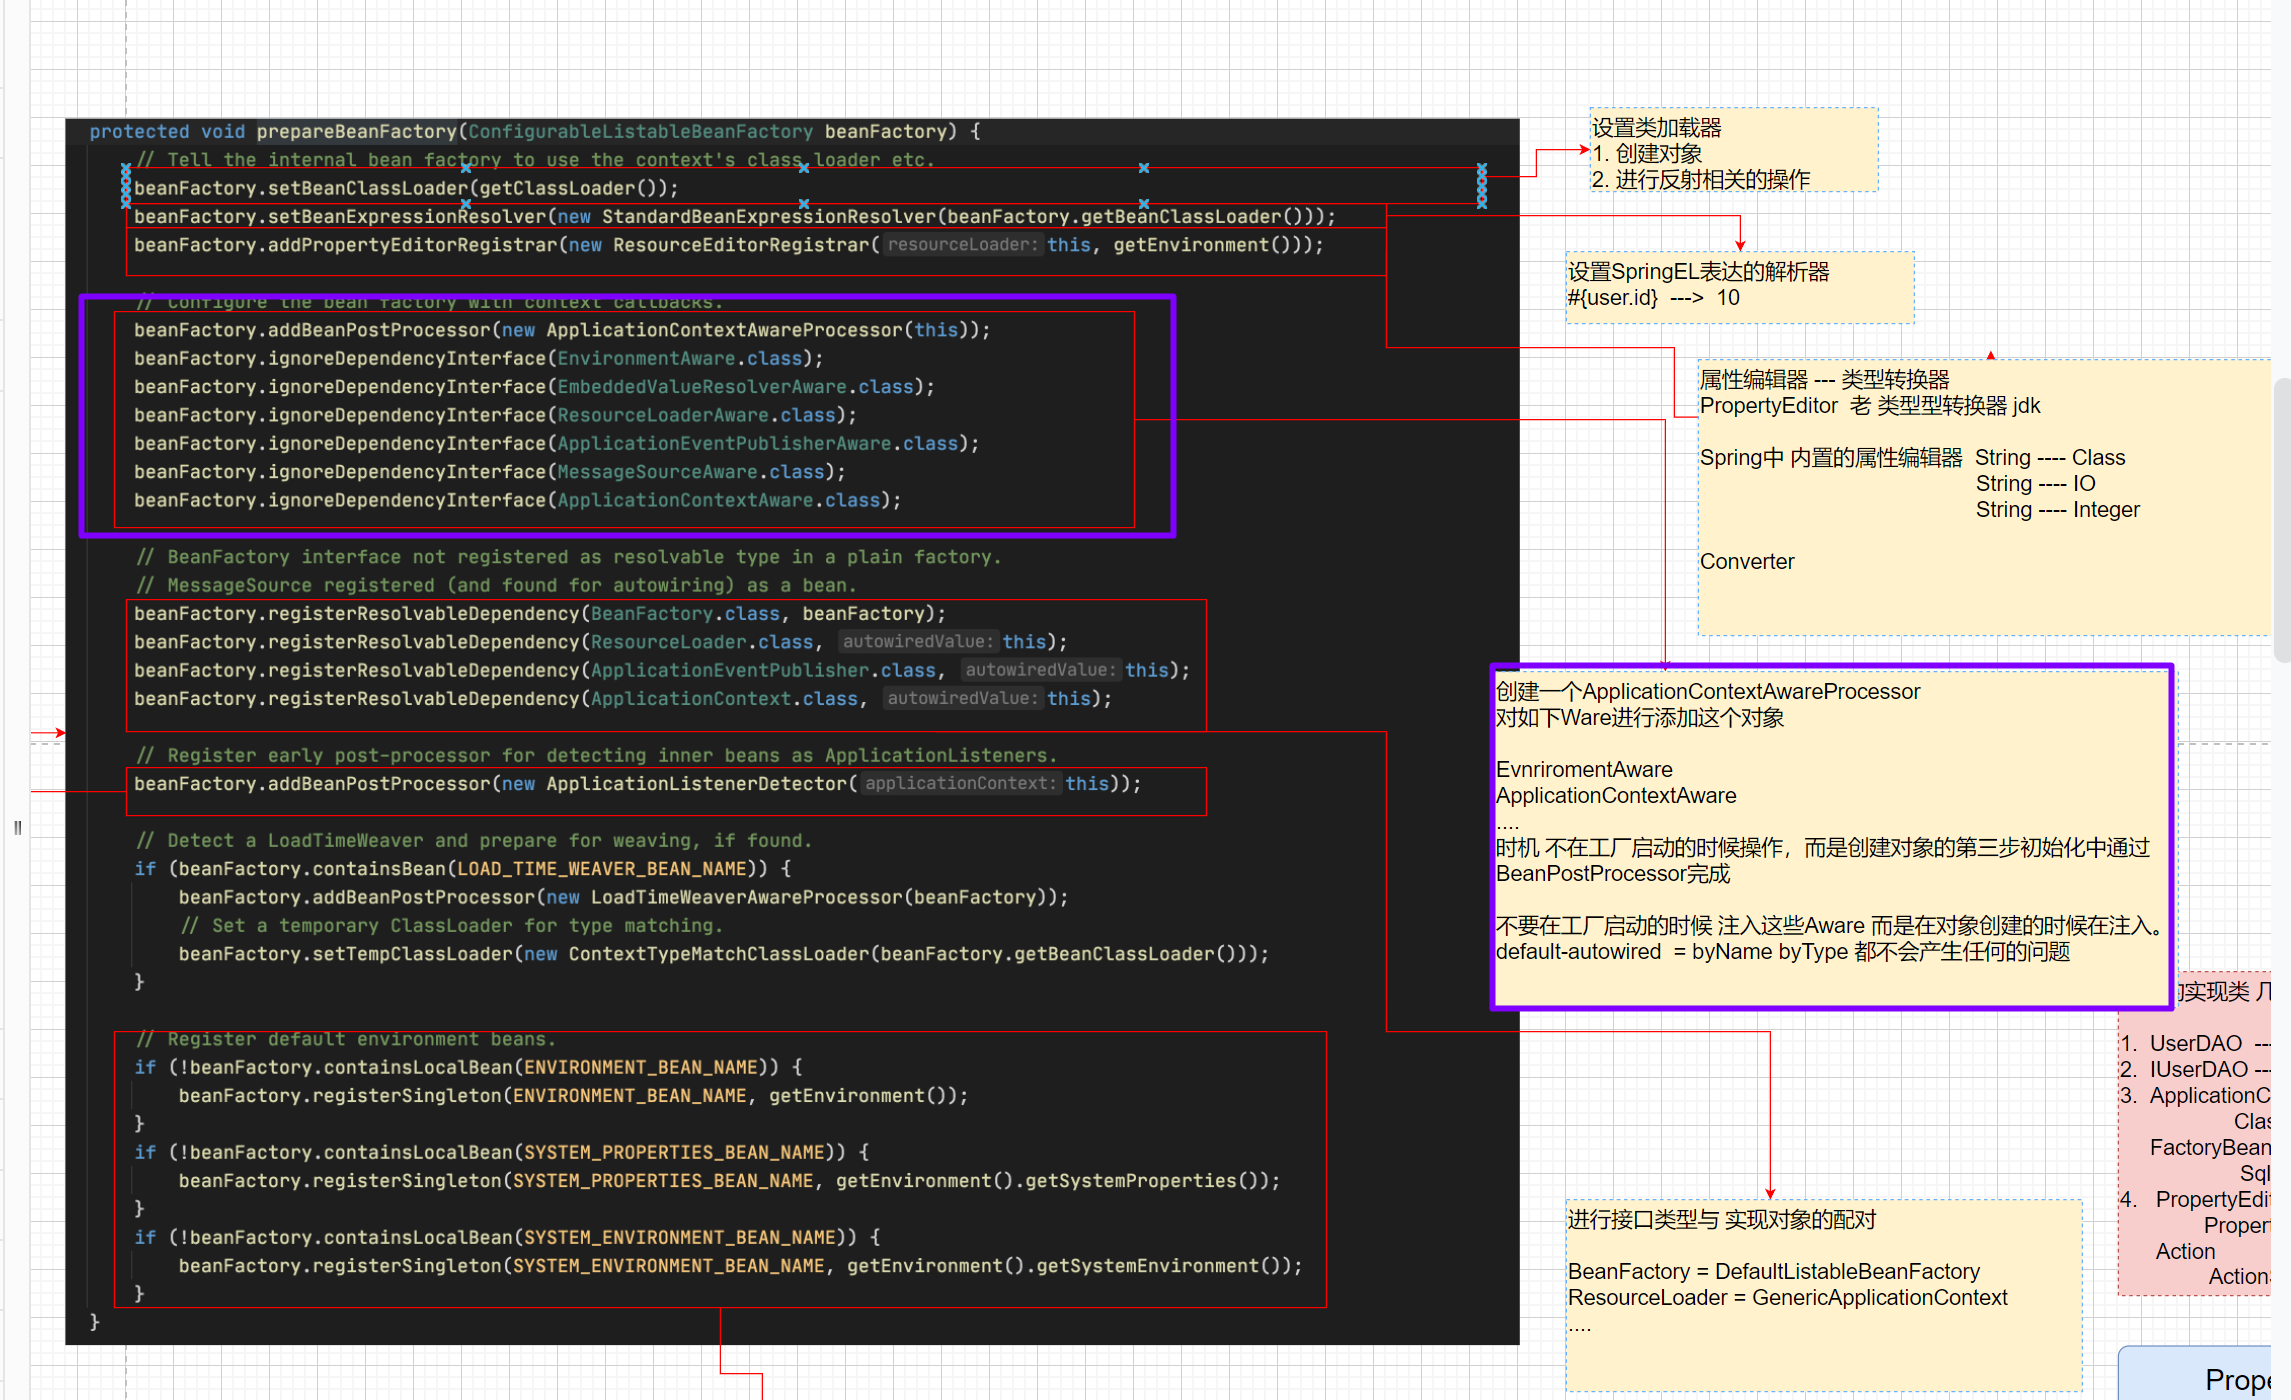Screen dimensions: 2291x1400
Task: Click the note text '#{user.id} ---> 10'
Action: [x=1654, y=298]
